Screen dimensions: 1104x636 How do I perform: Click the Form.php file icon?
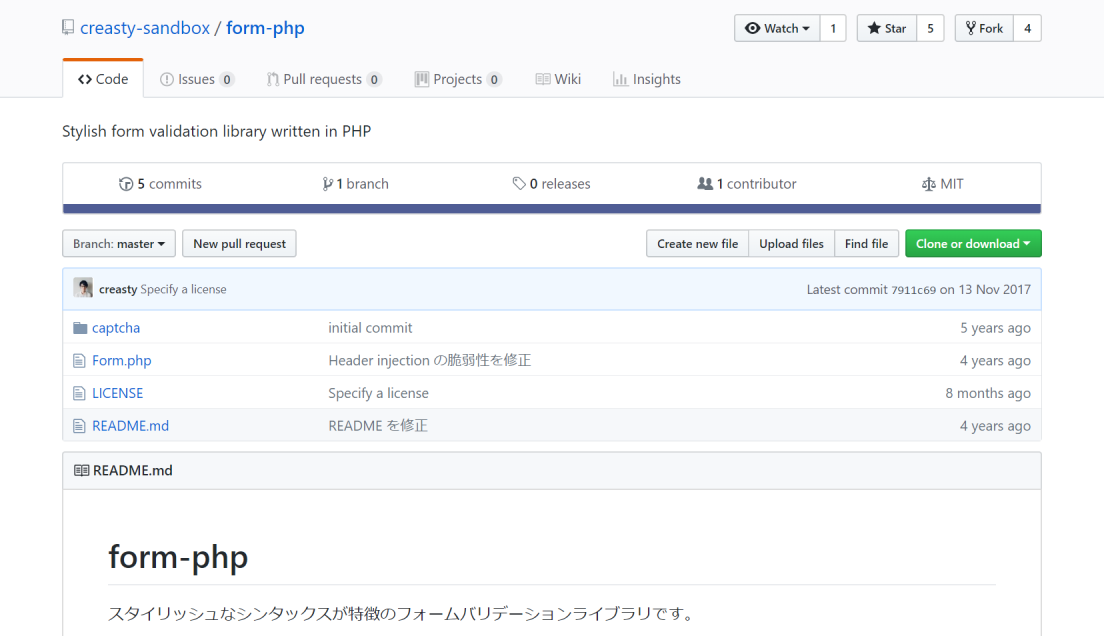80,361
